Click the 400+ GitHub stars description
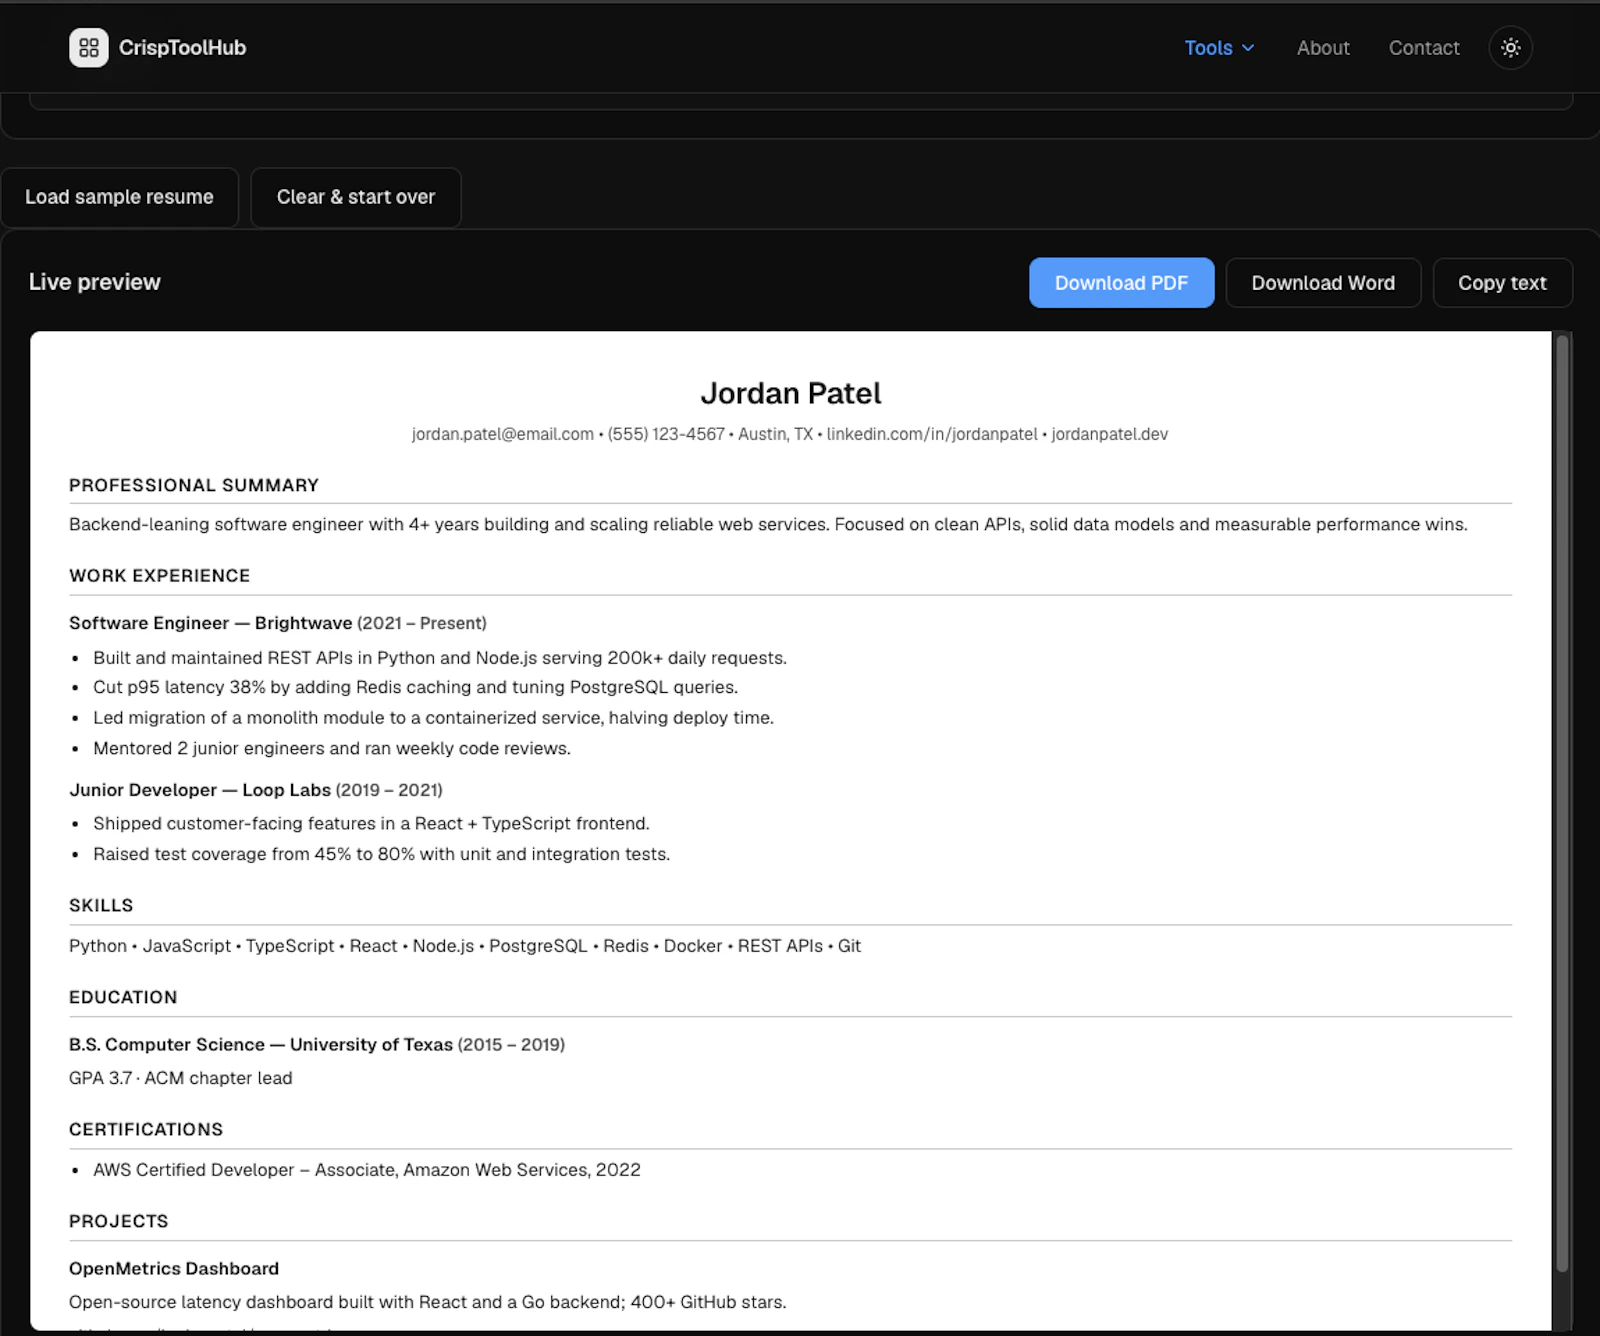 [x=428, y=1302]
